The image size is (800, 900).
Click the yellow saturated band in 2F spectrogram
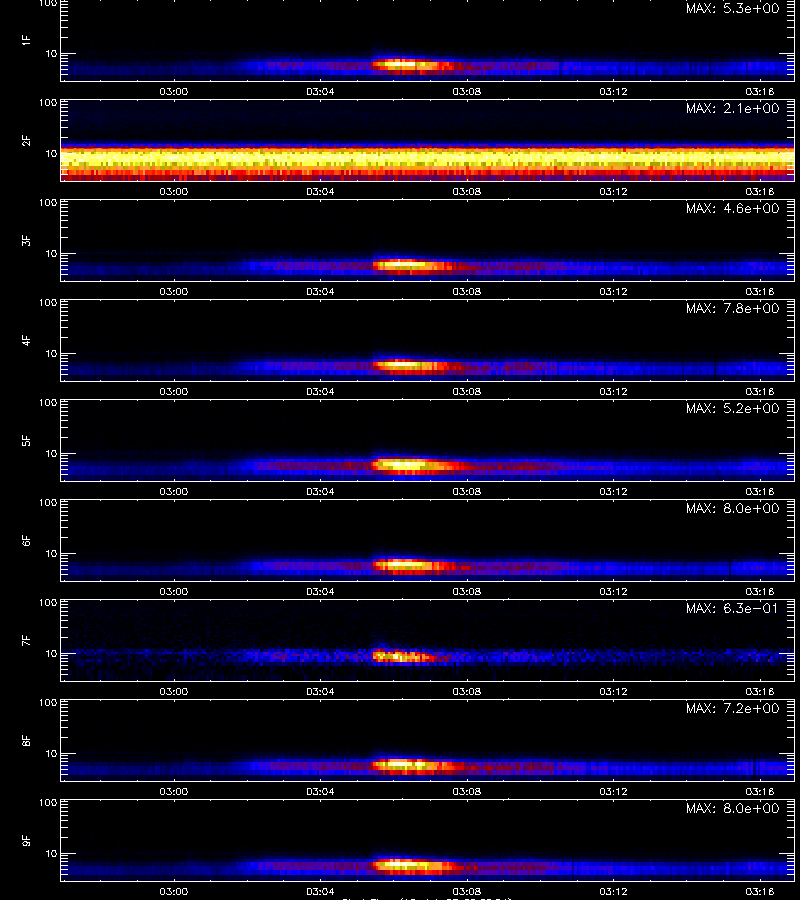coord(428,158)
